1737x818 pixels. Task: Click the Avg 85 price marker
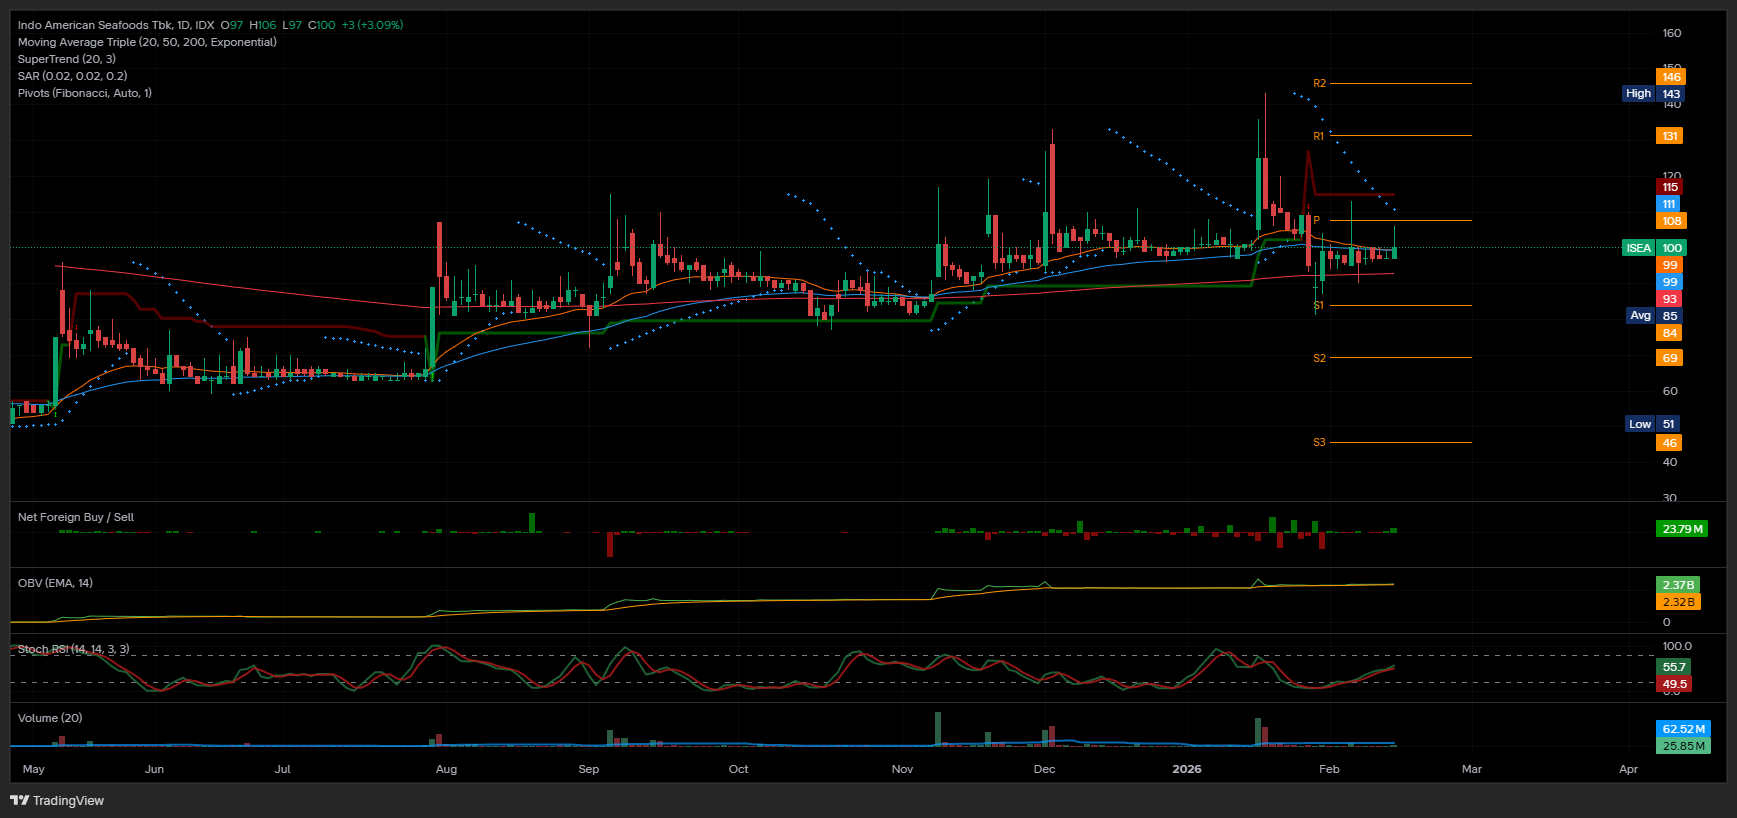pos(1653,316)
